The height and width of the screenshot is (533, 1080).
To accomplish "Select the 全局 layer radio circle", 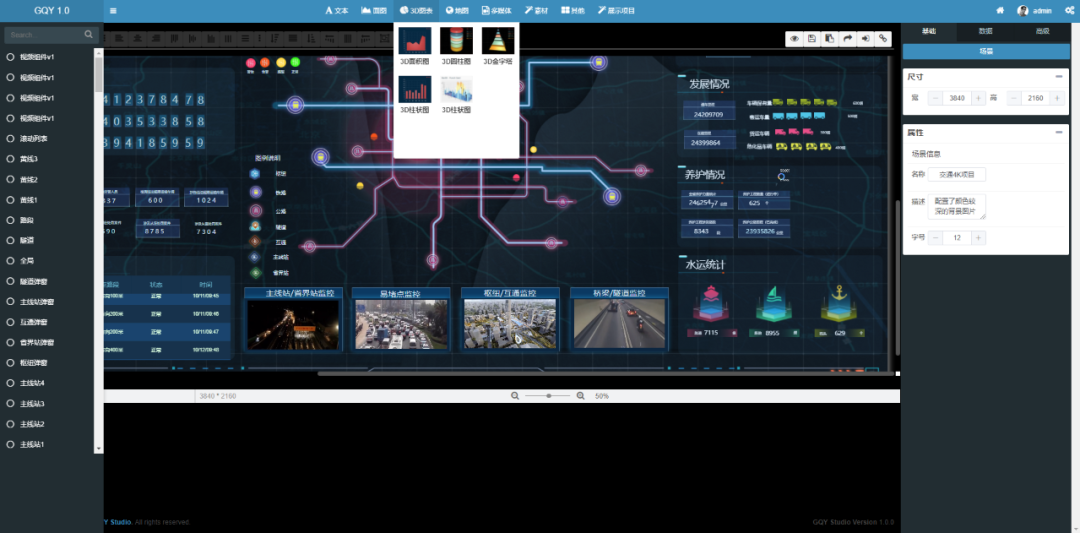I will (x=10, y=261).
